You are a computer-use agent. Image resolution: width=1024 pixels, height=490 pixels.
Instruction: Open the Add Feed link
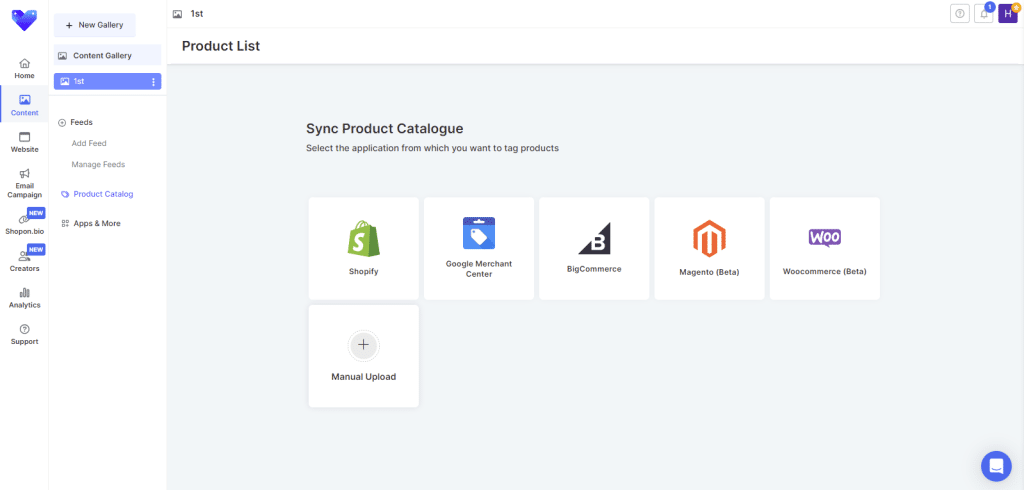coord(89,143)
